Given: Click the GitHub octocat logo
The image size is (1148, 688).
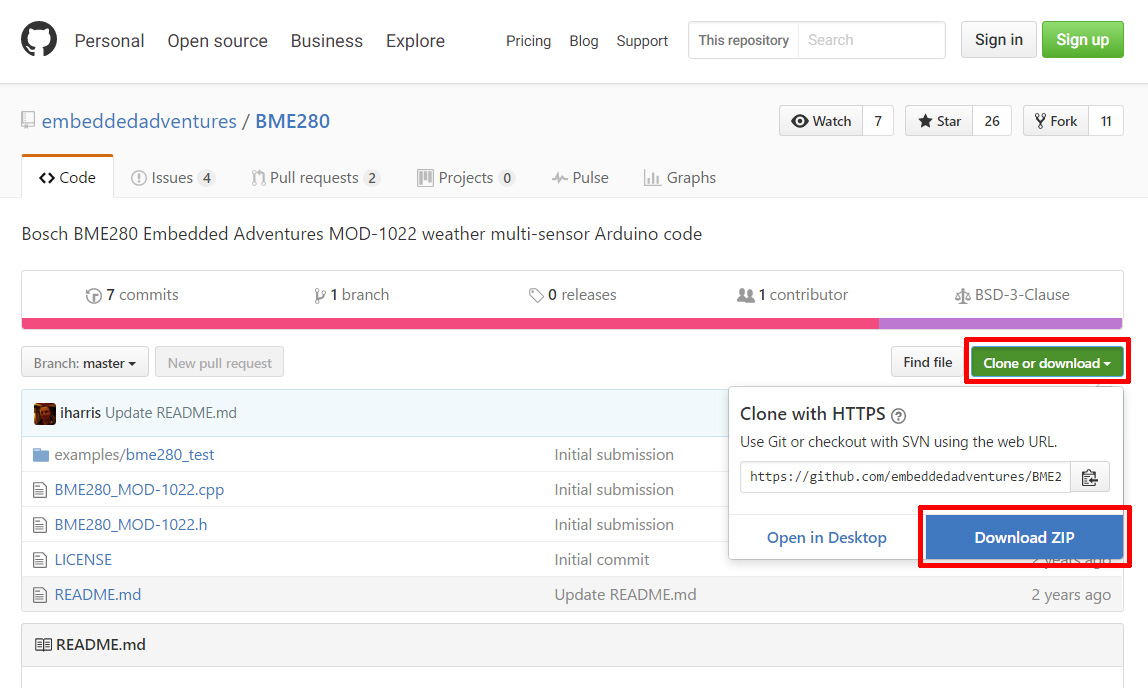Looking at the screenshot, I should click(x=39, y=40).
